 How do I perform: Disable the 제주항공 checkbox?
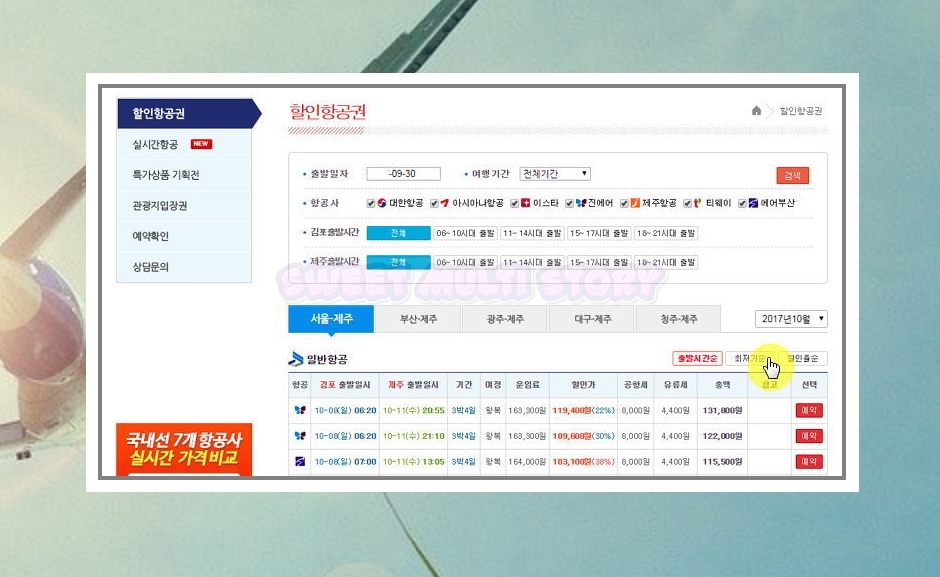(x=624, y=204)
